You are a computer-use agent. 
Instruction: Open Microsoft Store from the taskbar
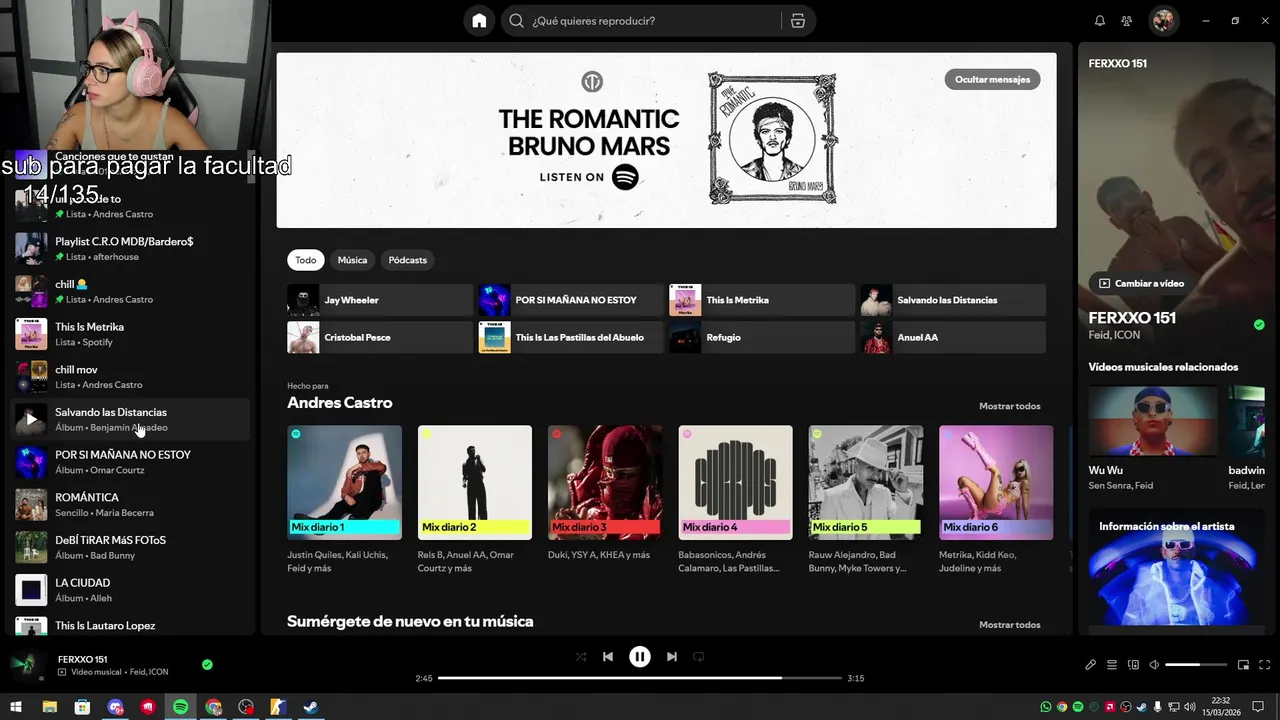(x=82, y=707)
